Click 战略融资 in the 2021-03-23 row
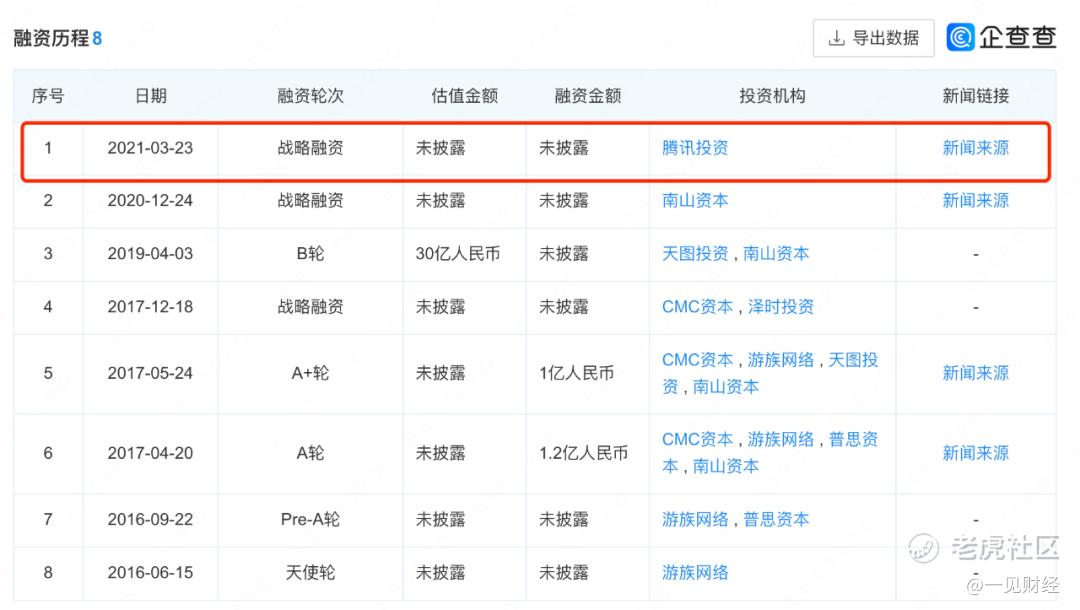Image resolution: width=1080 pixels, height=610 pixels. click(310, 148)
